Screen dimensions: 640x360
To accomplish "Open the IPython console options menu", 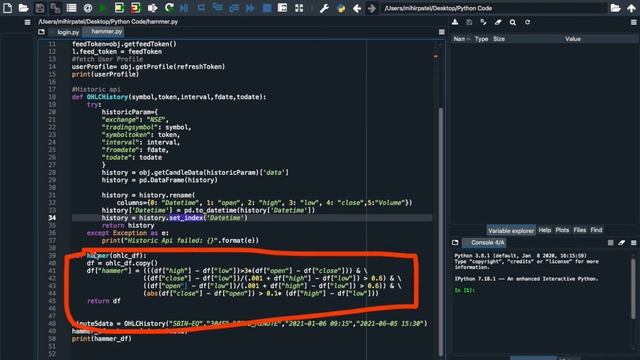I will tap(633, 242).
